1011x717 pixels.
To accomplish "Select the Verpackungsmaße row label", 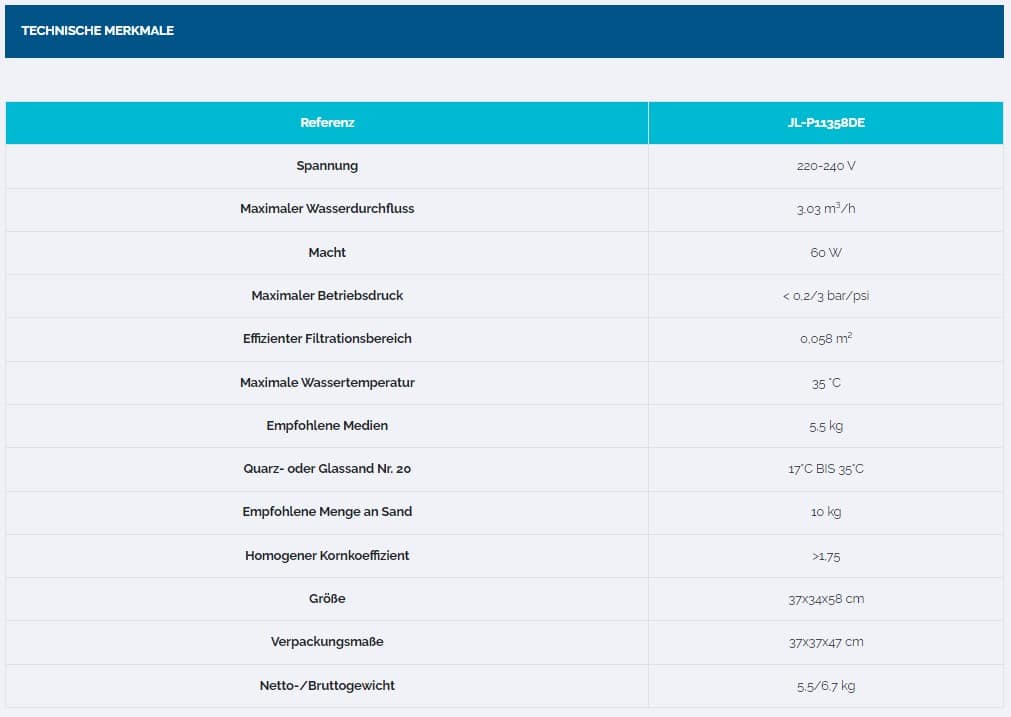I will (x=327, y=642).
